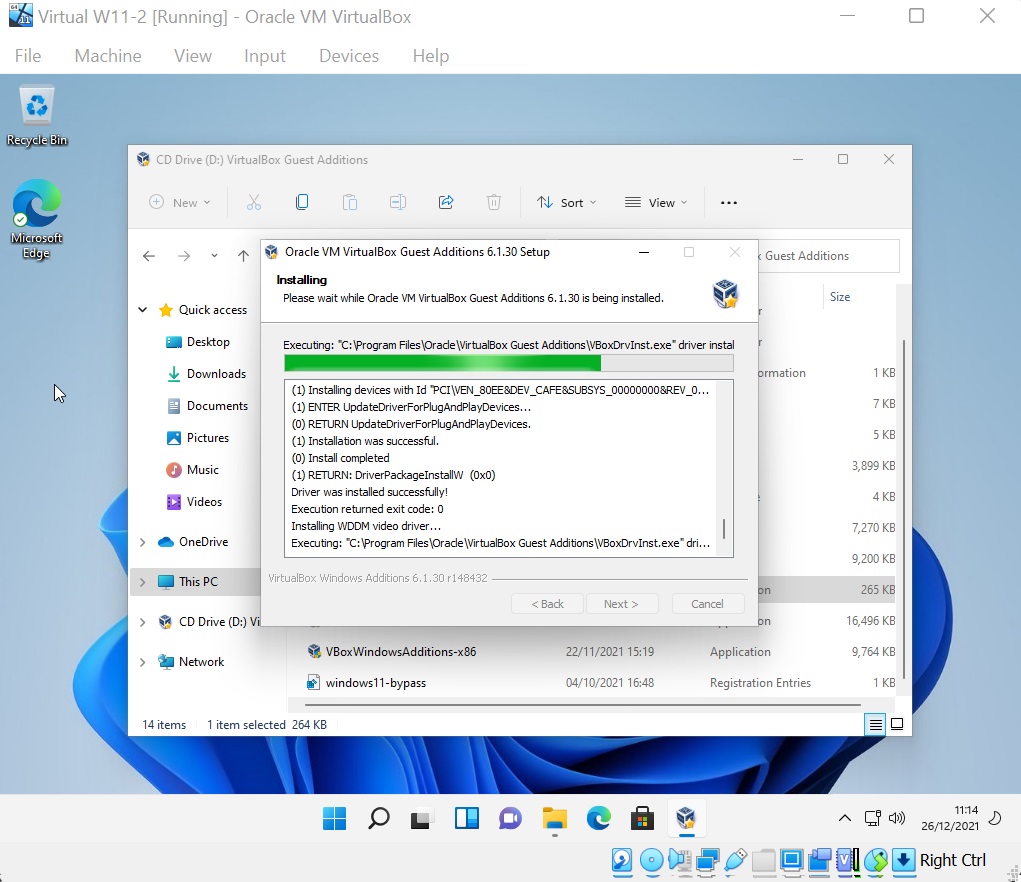
Task: Open the VirtualBox View menu
Action: point(193,56)
